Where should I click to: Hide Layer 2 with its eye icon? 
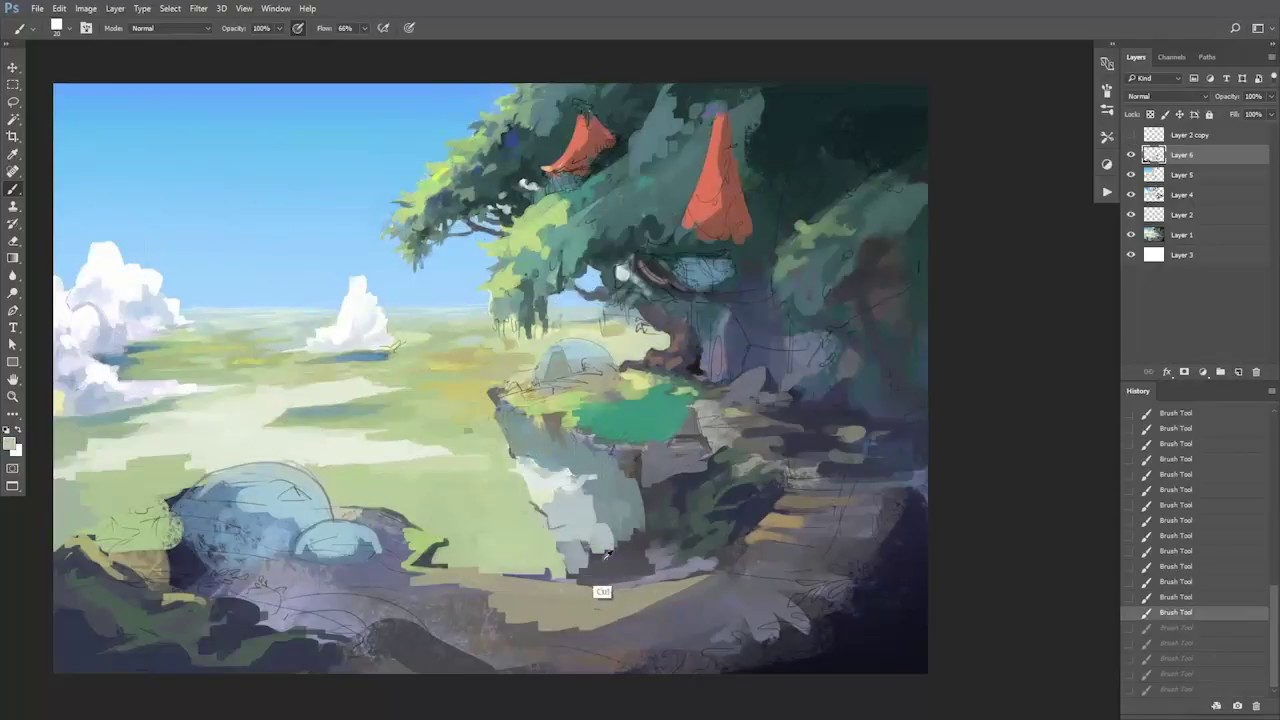point(1131,215)
